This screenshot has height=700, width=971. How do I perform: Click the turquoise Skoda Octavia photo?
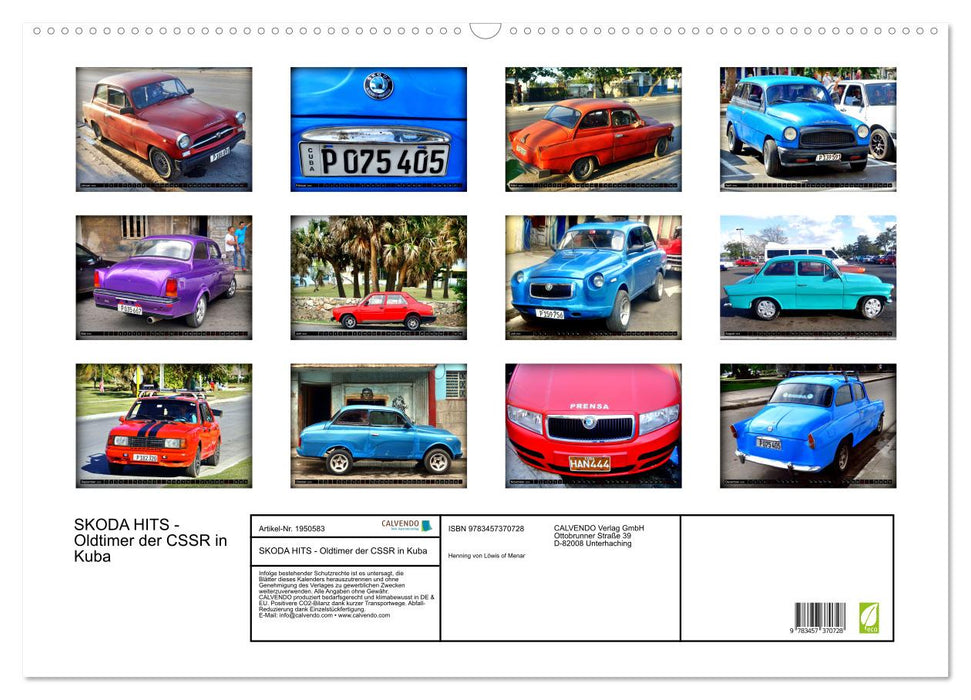807,277
